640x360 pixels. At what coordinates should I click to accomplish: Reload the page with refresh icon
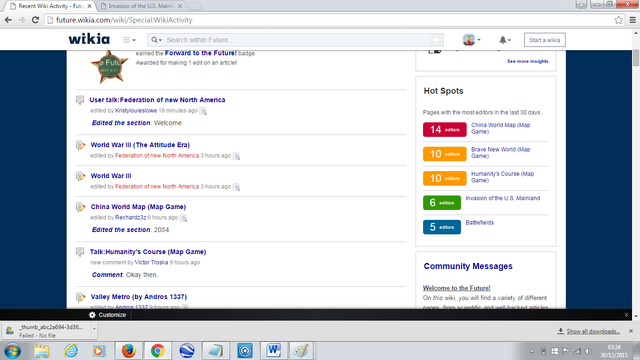pyautogui.click(x=35, y=20)
